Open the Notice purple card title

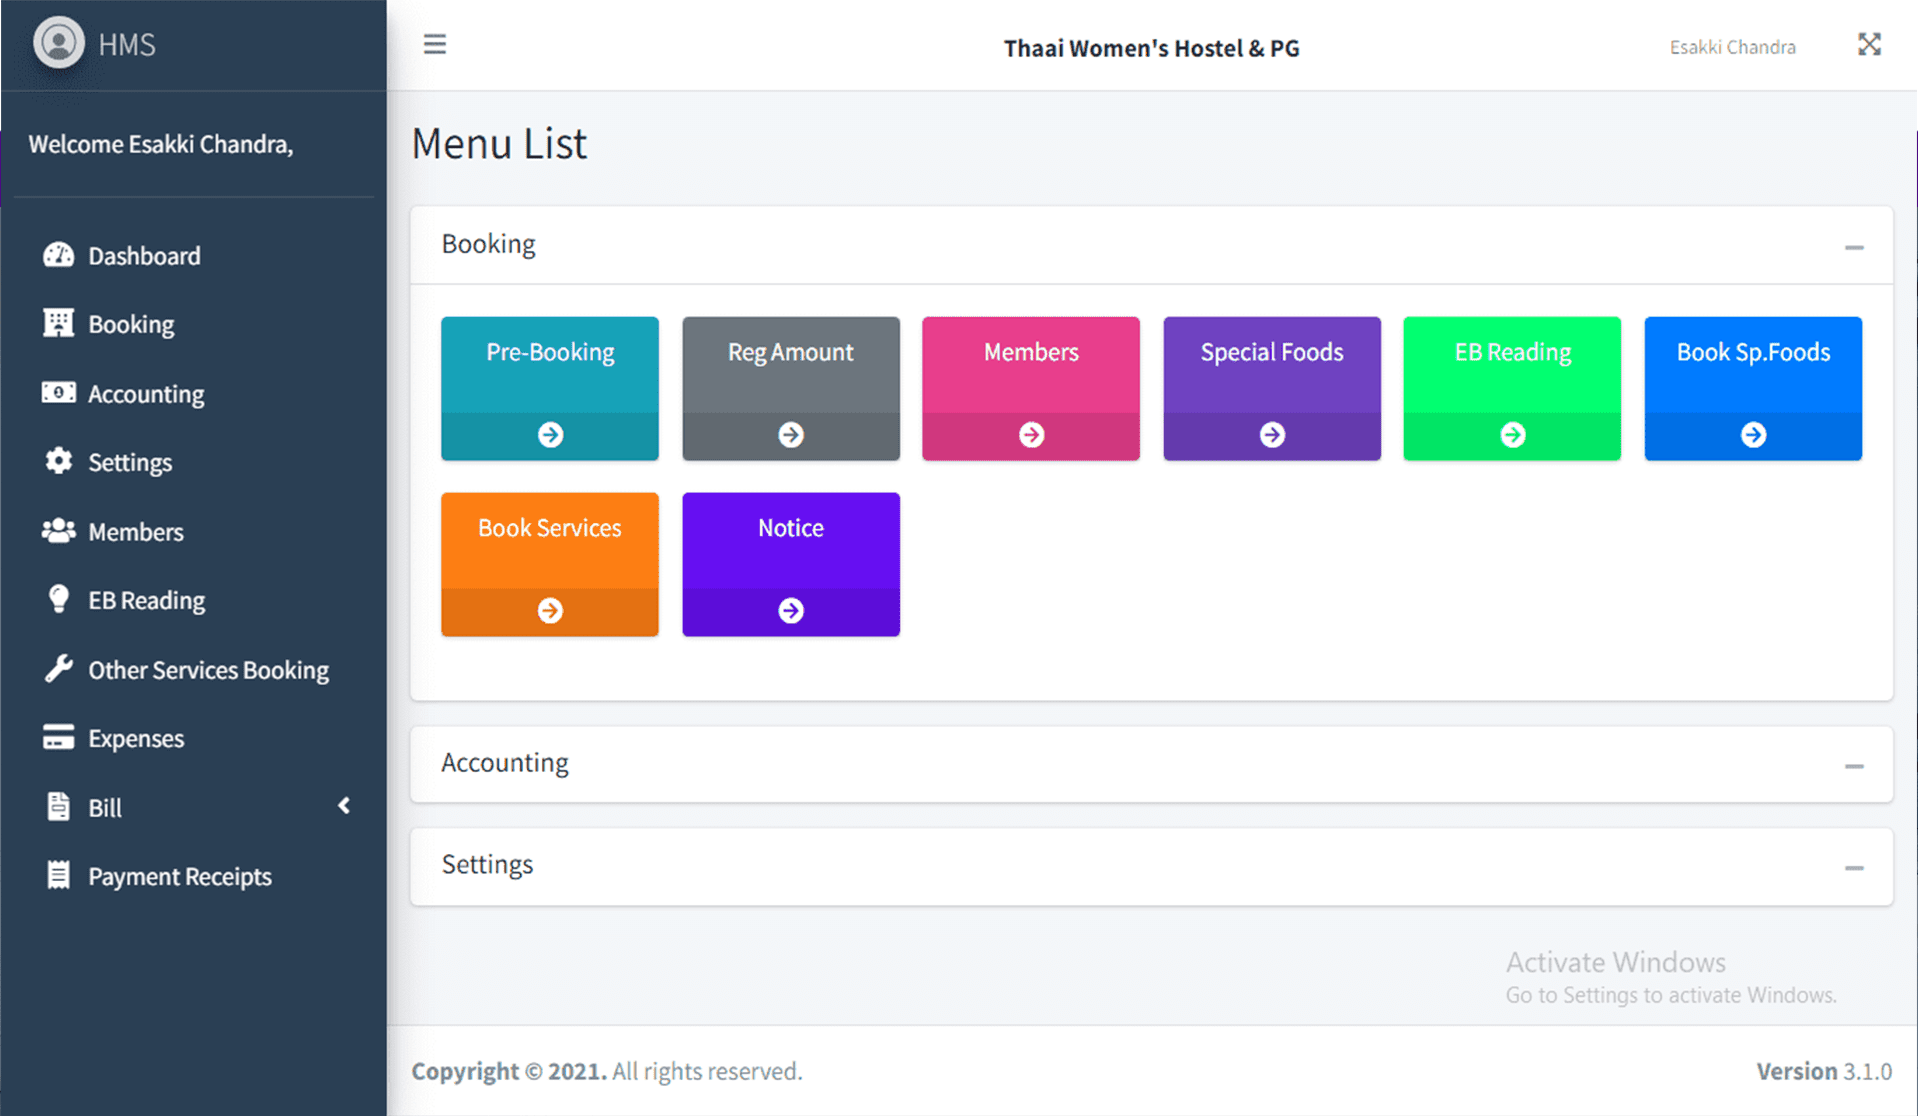791,528
